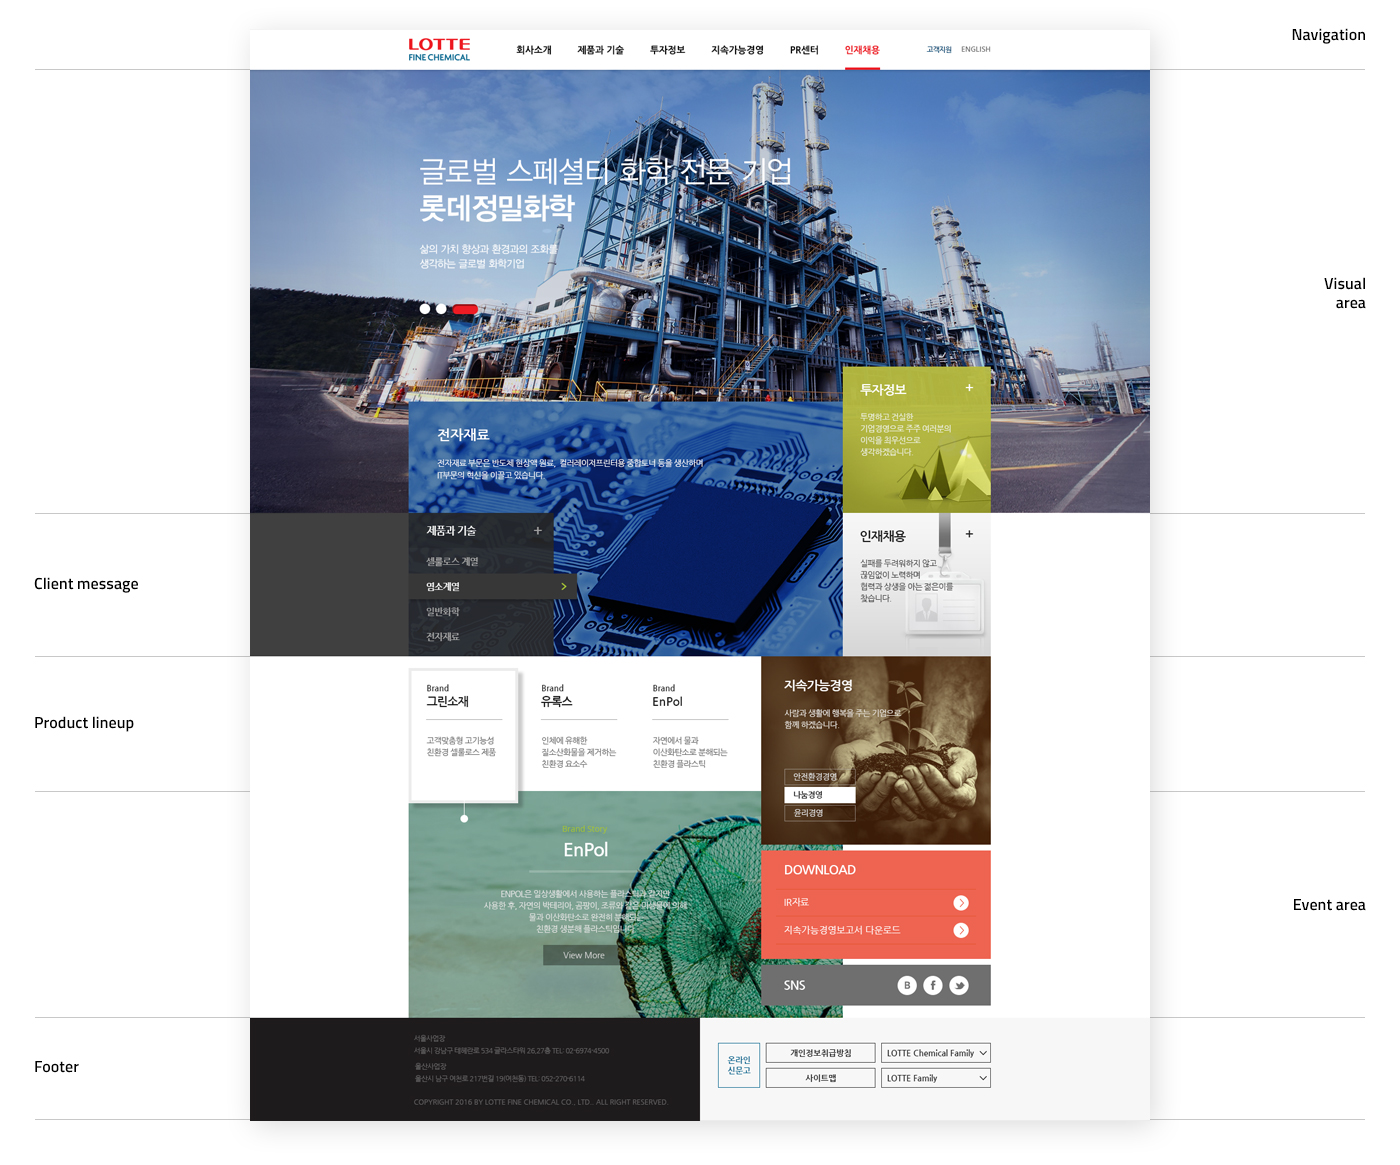Open the Twitter SNS icon
Viewport: 1400px width, 1165px height.
coord(959,985)
